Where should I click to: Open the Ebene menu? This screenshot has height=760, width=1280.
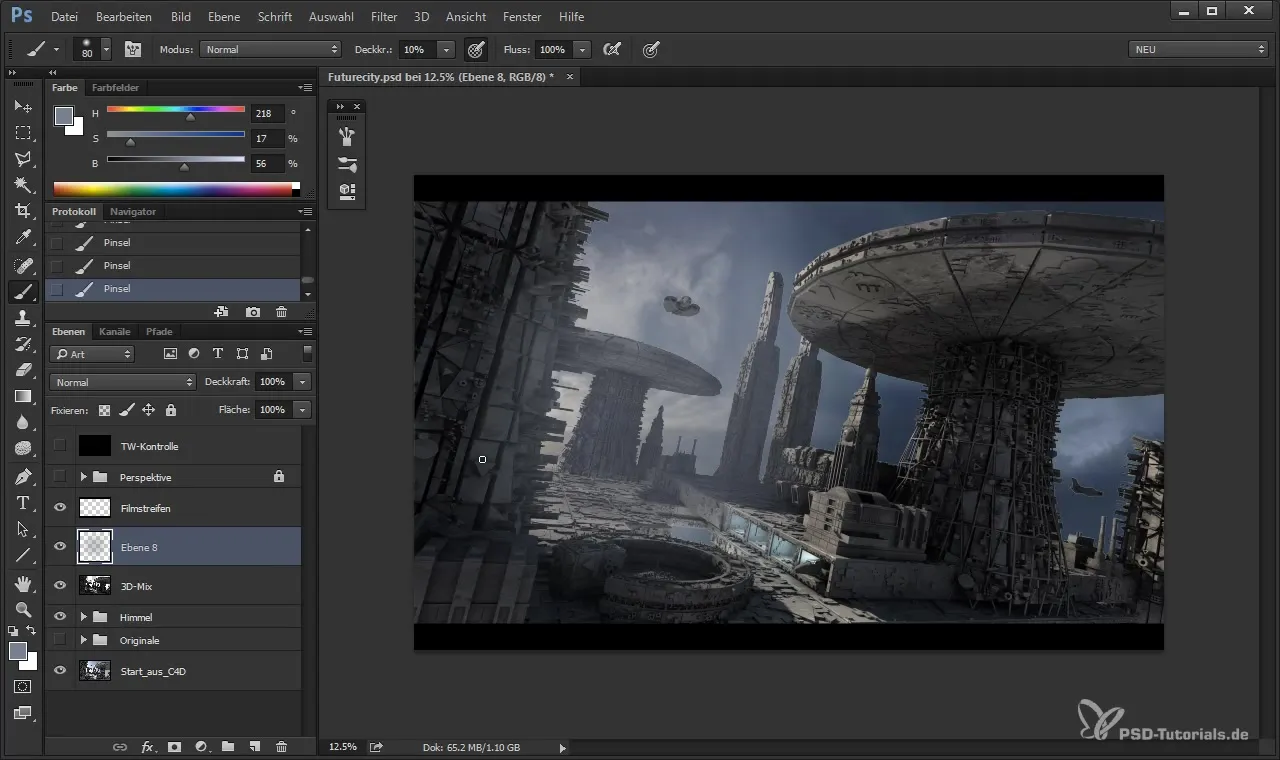[x=224, y=17]
